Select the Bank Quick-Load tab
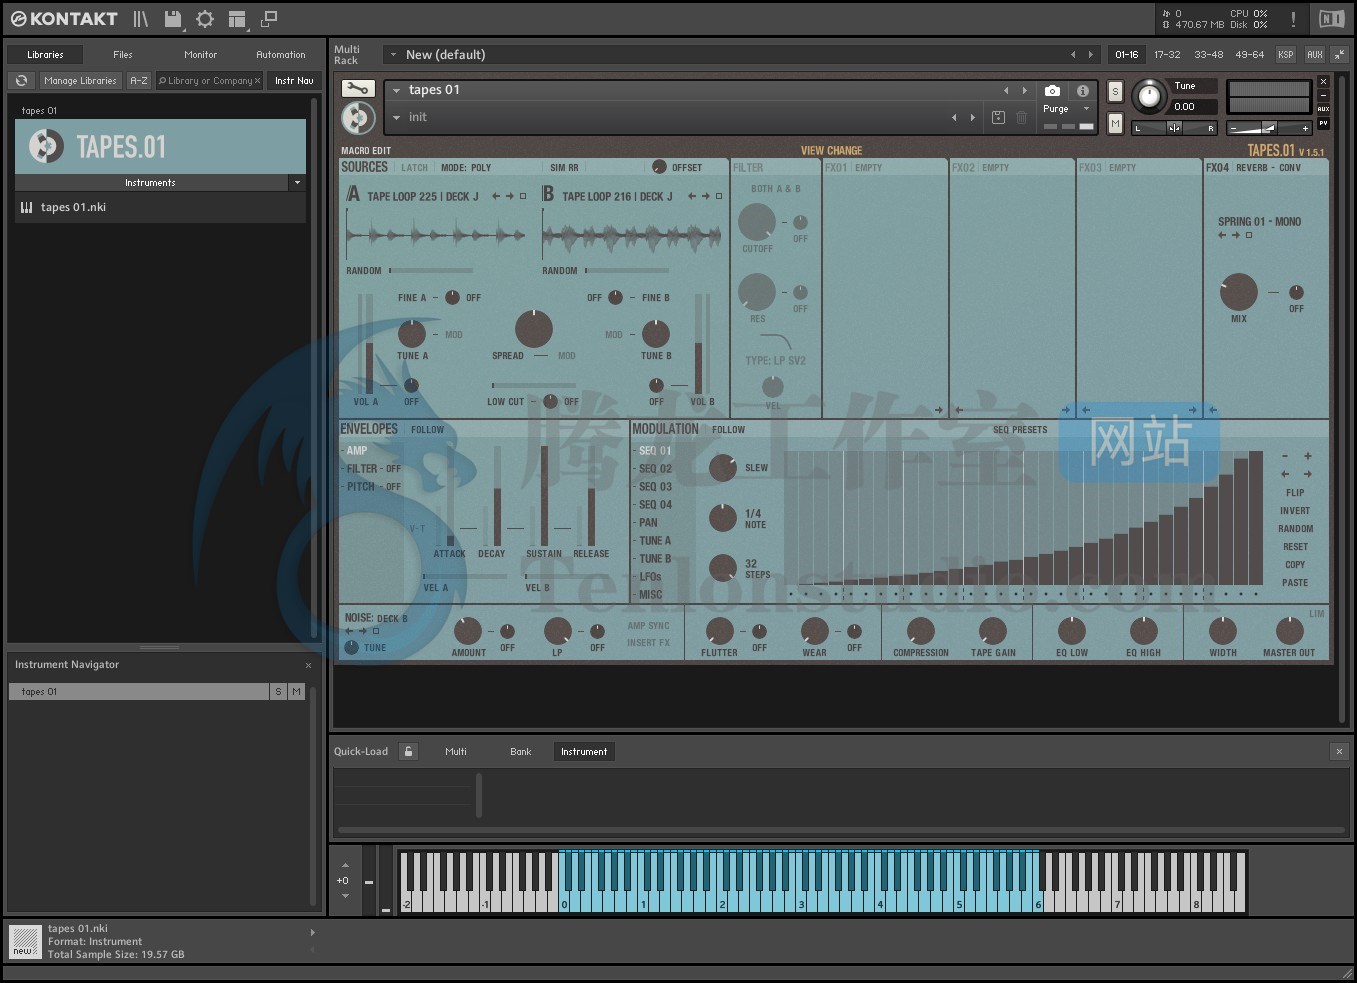 pyautogui.click(x=521, y=751)
